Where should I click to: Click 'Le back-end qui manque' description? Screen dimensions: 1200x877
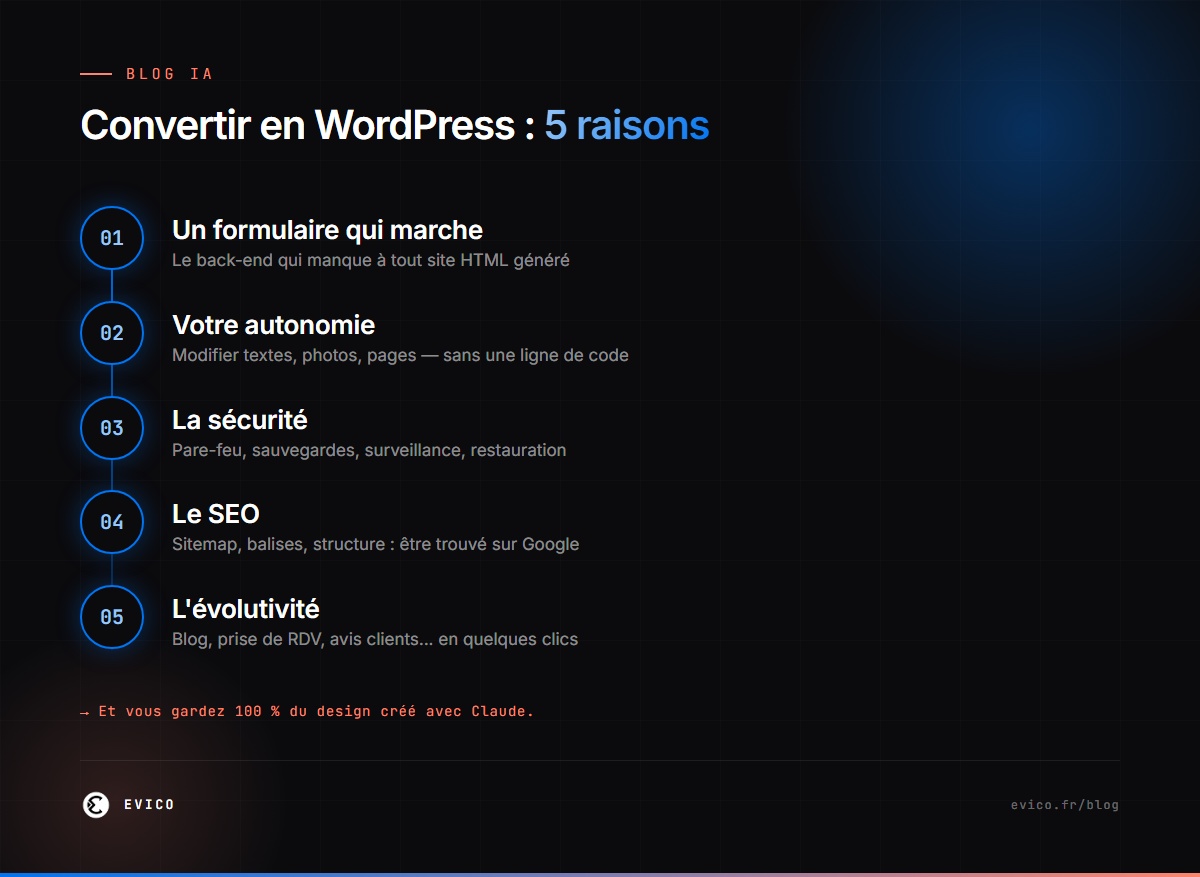click(x=371, y=260)
